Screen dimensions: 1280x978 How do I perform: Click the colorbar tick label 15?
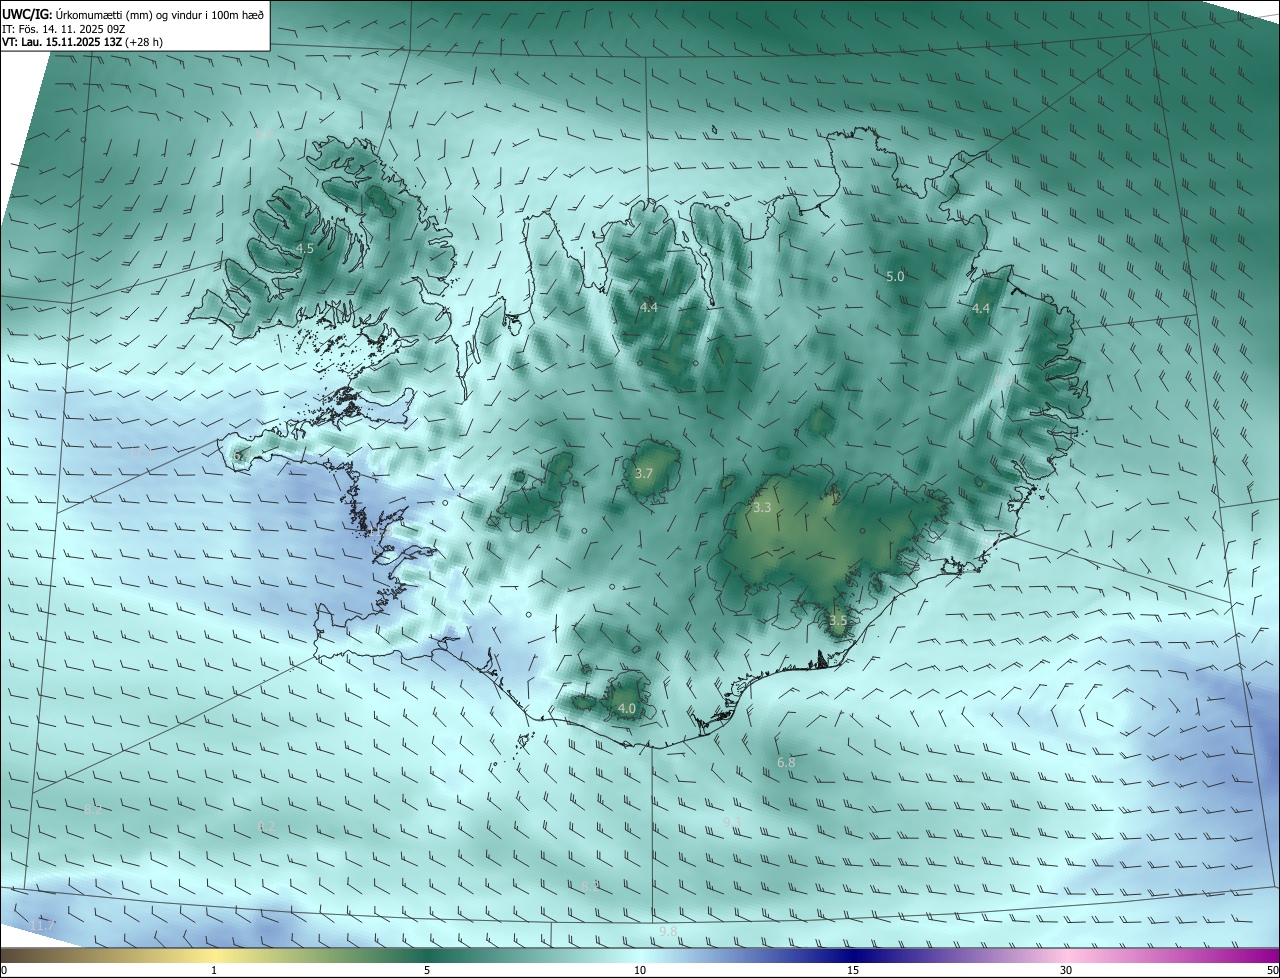(x=853, y=970)
